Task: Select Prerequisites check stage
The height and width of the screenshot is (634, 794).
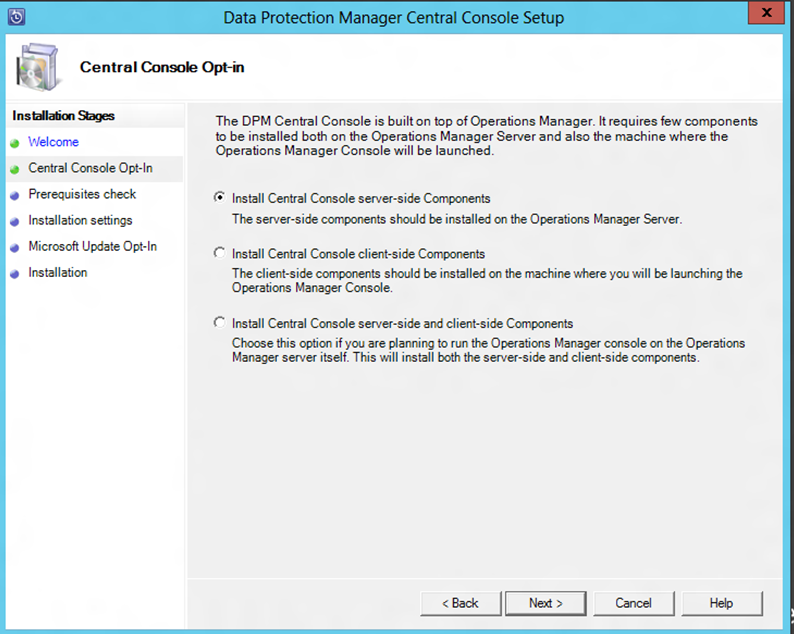Action: pyautogui.click(x=82, y=194)
